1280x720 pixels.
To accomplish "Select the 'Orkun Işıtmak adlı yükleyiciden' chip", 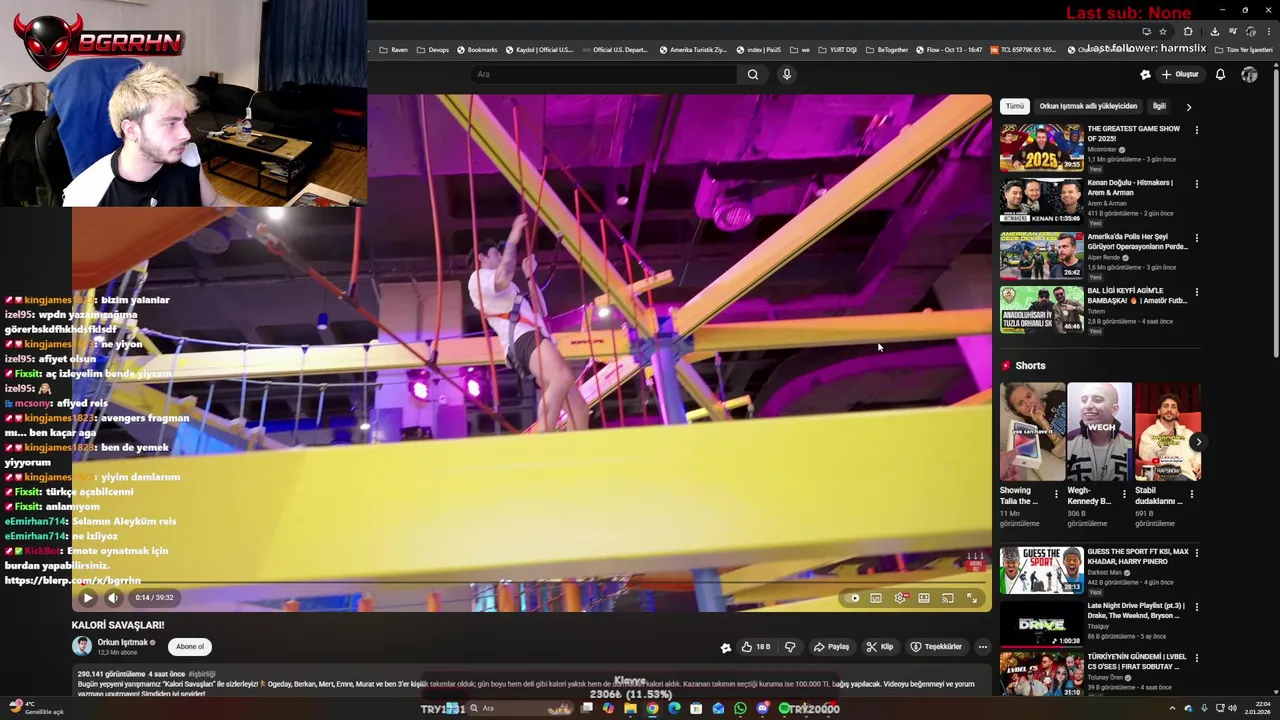I will (1088, 106).
